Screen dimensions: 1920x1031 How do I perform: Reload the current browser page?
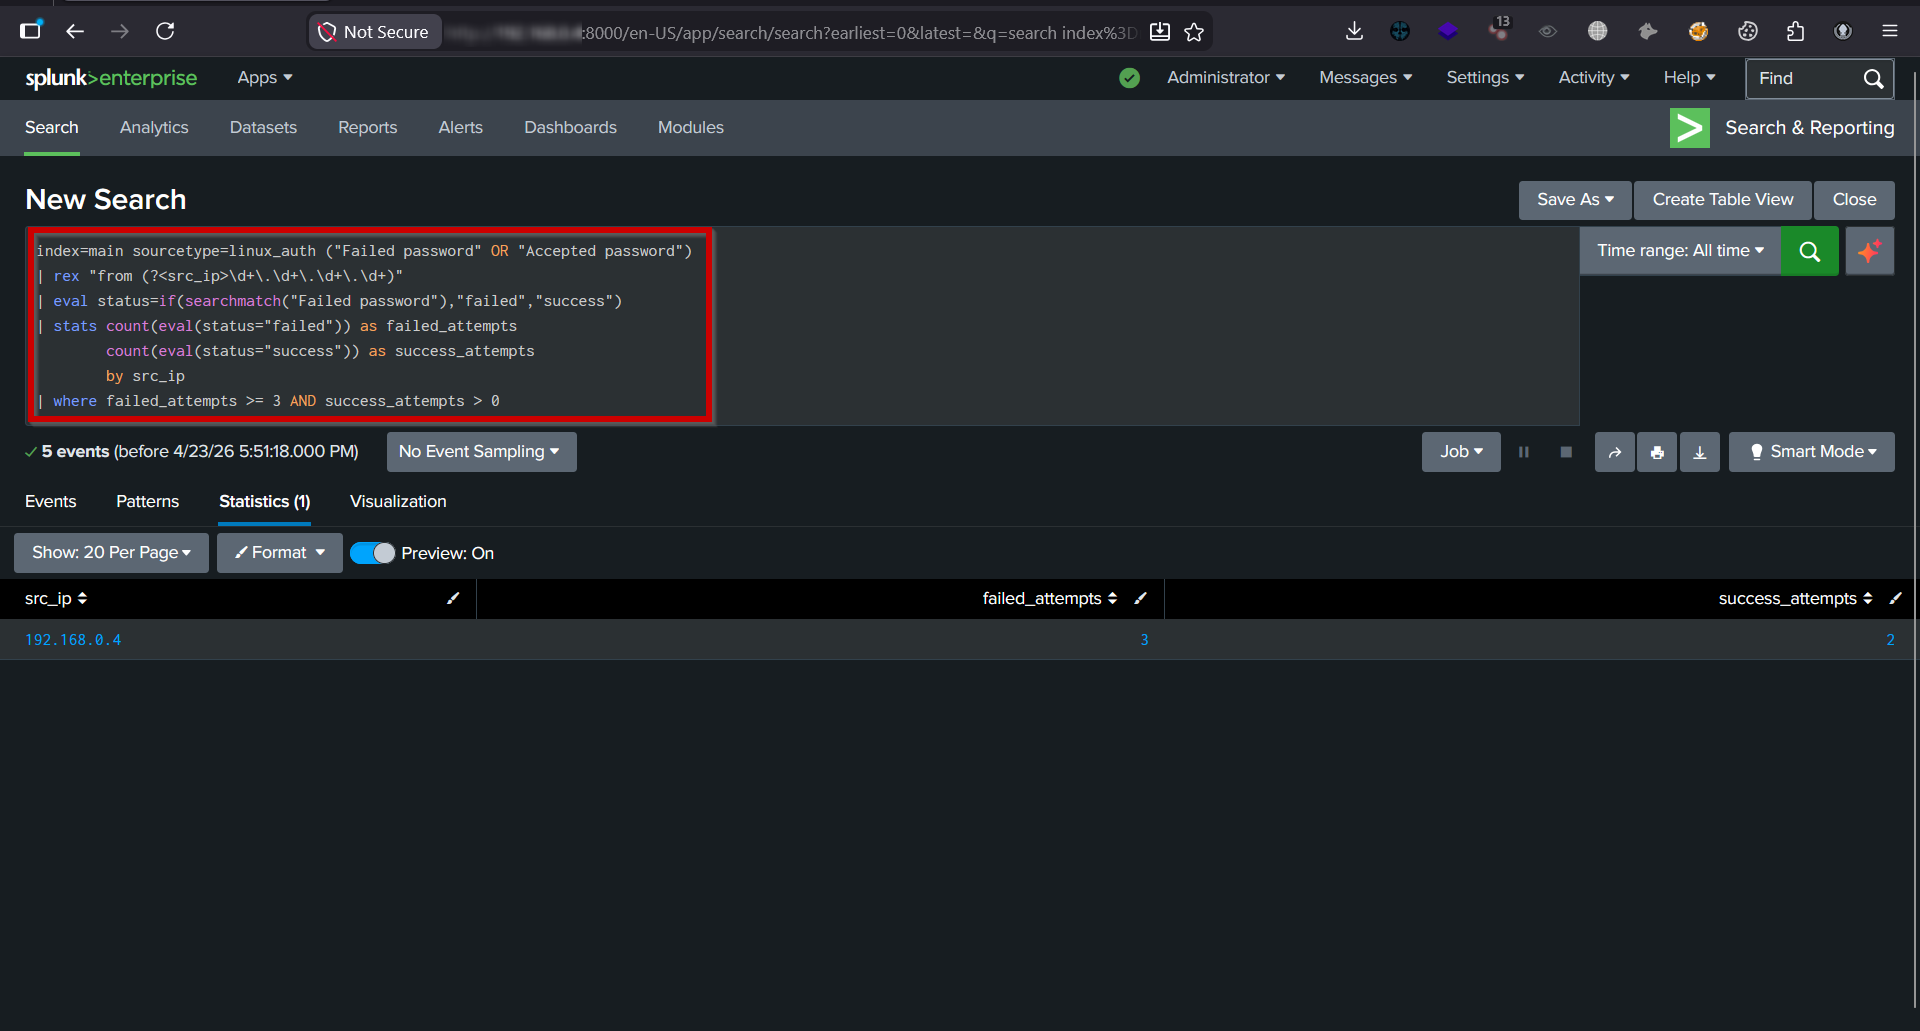[x=165, y=32]
